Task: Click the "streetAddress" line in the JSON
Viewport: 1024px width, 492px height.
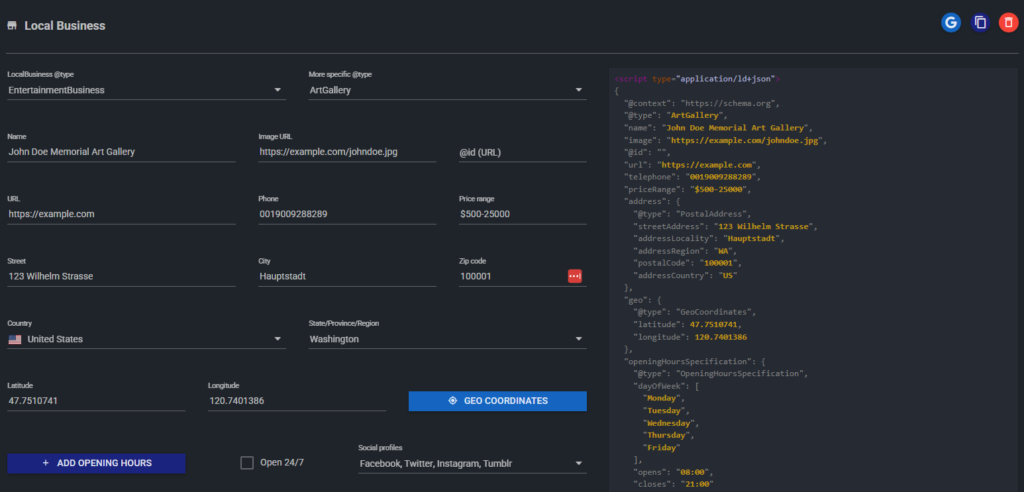Action: (726, 226)
